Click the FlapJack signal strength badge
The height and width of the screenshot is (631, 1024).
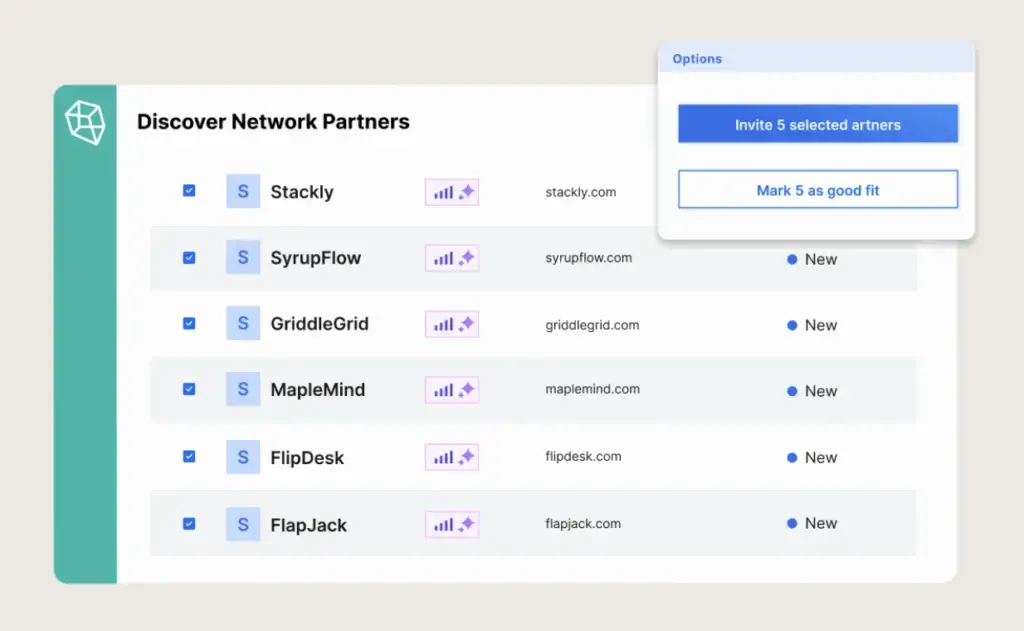click(x=452, y=524)
